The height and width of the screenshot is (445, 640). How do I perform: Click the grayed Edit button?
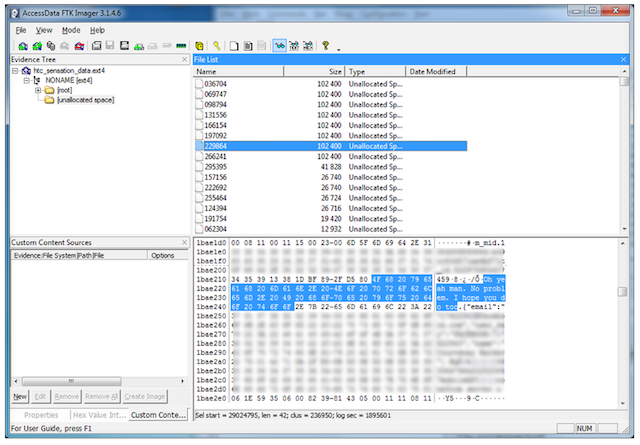pos(40,396)
